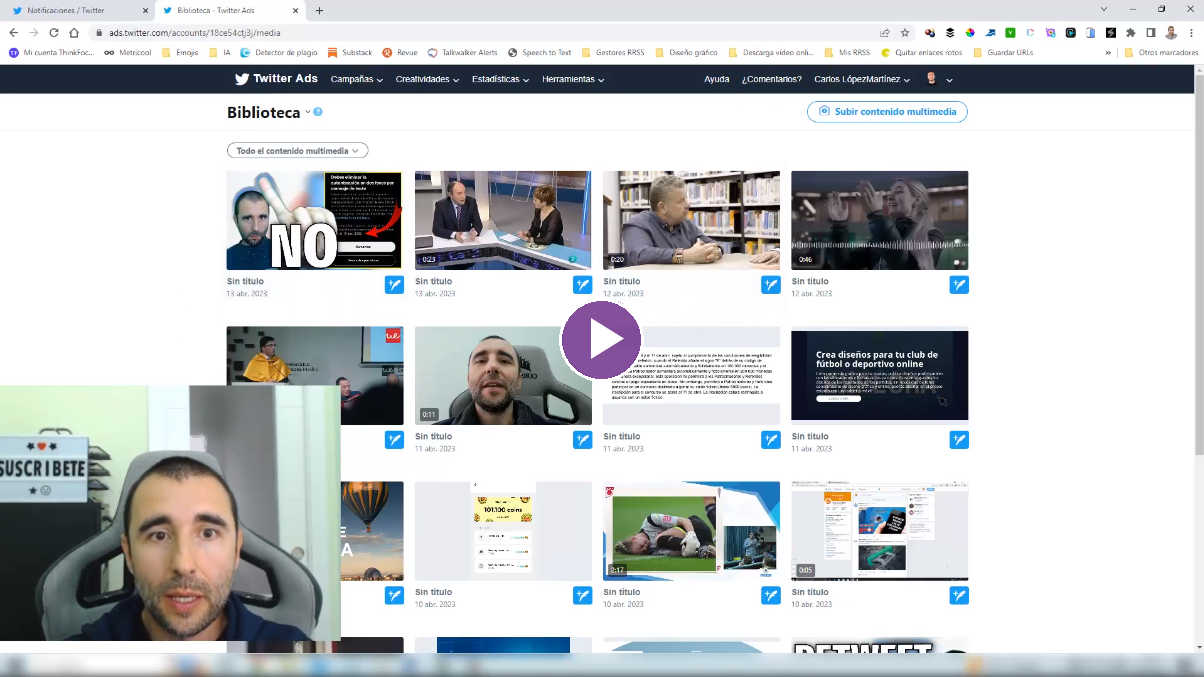
Task: Expand the Estadísticas menu
Action: [500, 79]
